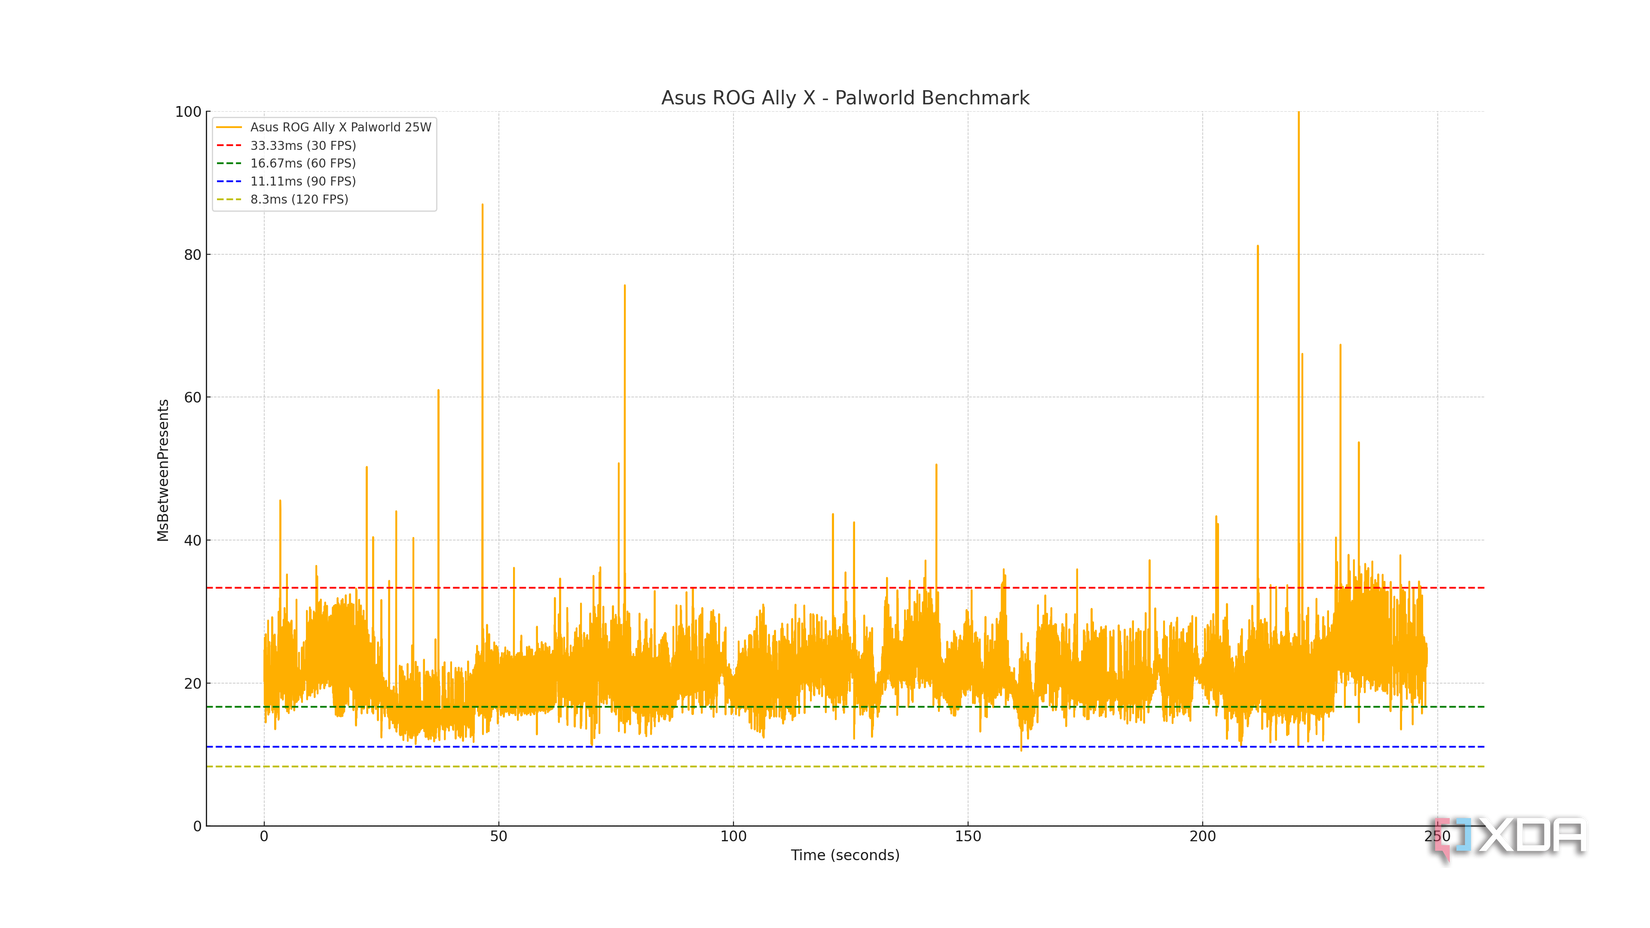1650x928 pixels.
Task: Click the x-axis tick label '100'
Action: (x=733, y=836)
